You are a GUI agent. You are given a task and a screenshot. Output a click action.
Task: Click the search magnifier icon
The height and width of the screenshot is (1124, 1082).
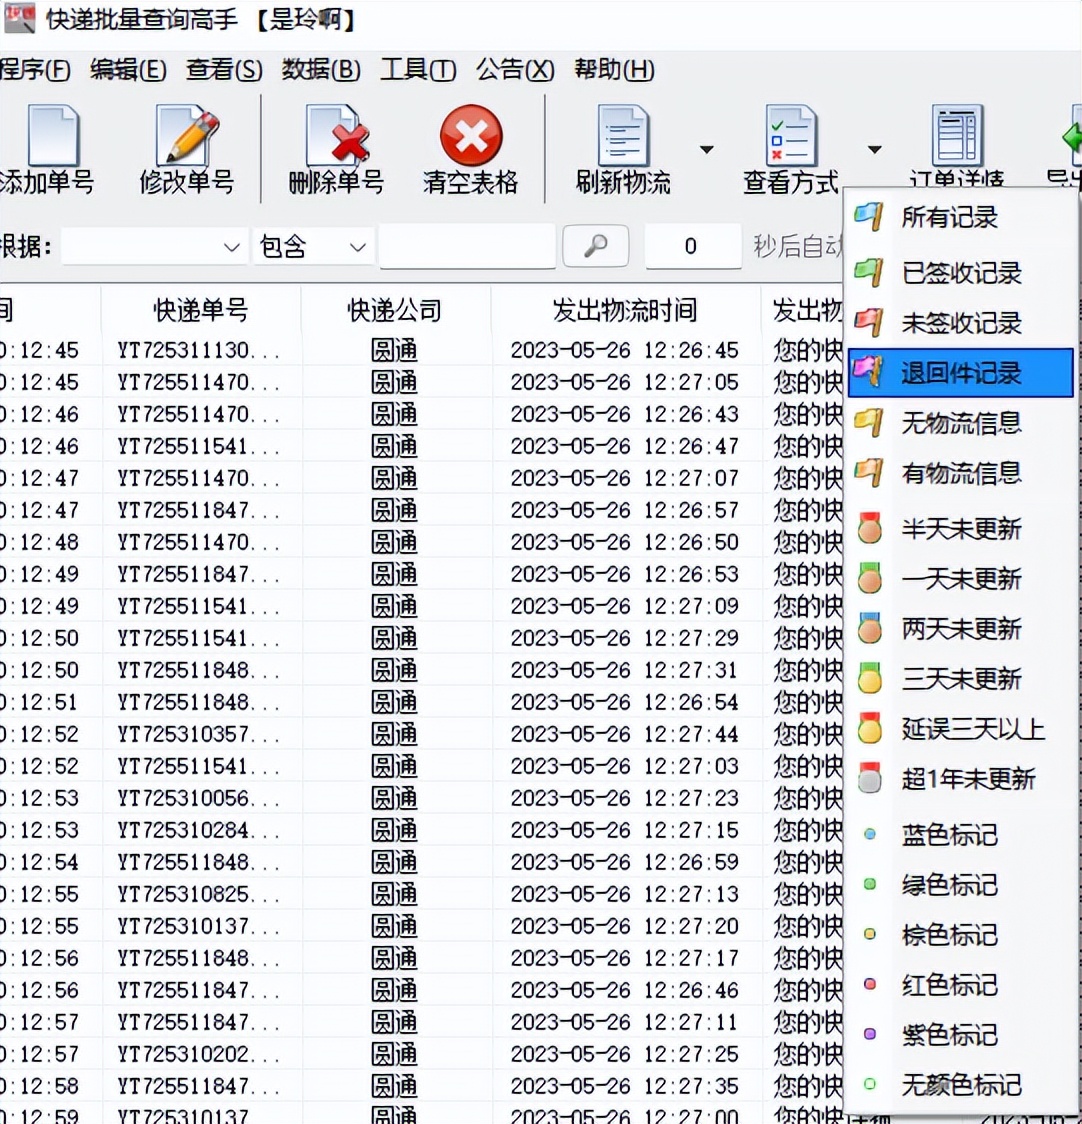595,246
